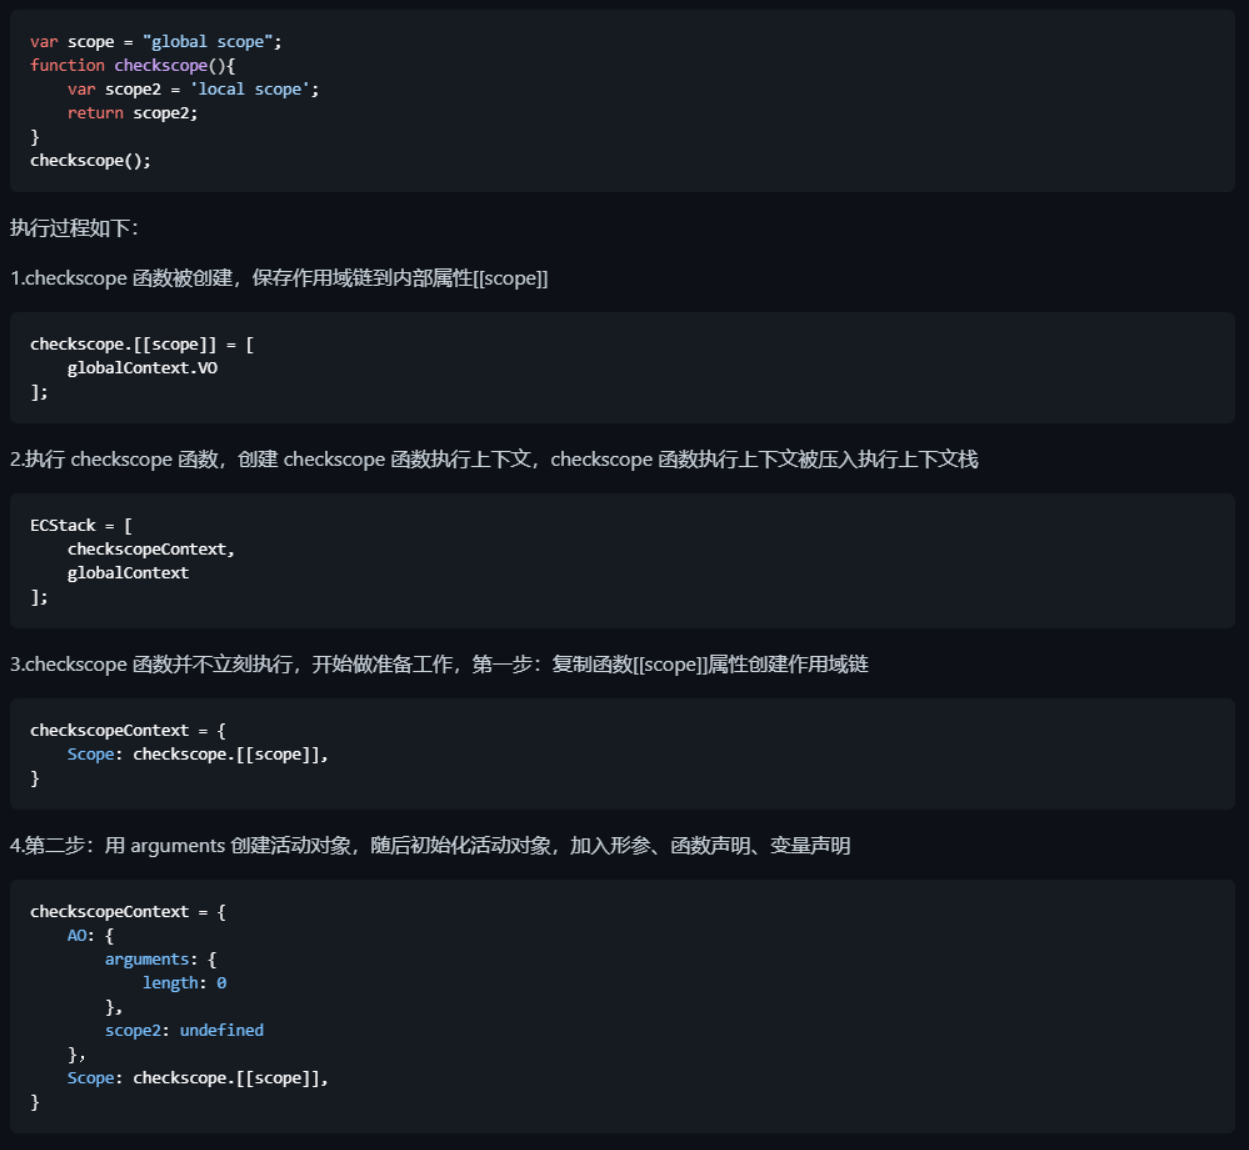
Task: Click the 'ECStack = [' code line
Action: click(80, 525)
